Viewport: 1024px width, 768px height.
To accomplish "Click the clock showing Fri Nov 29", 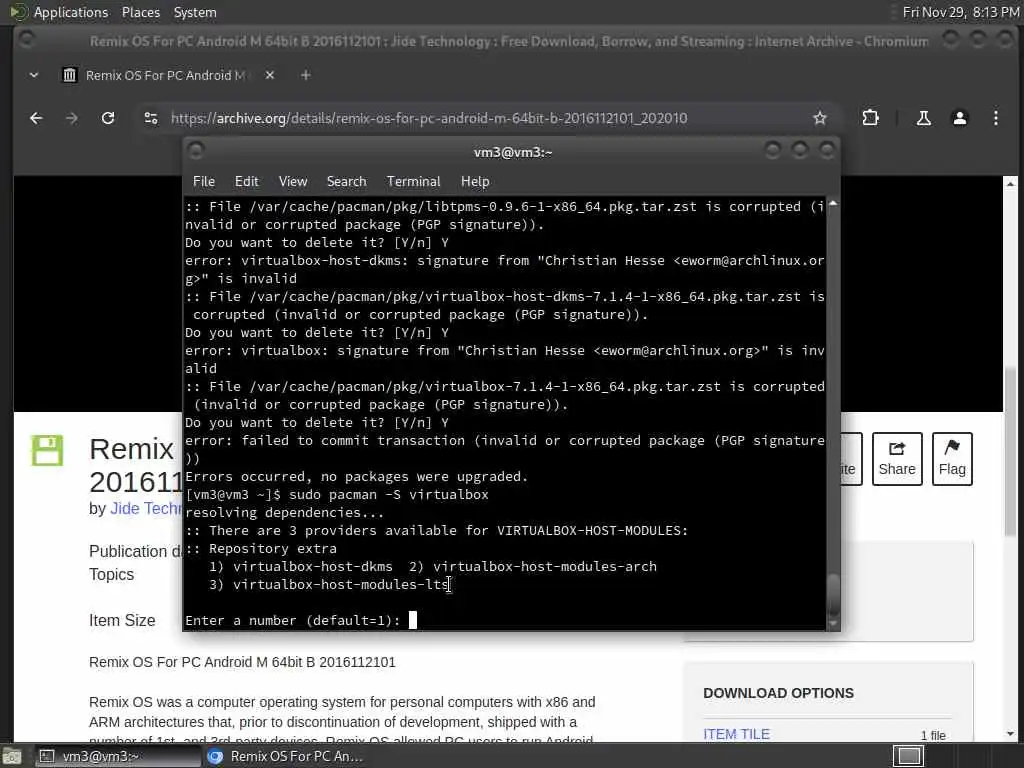I will pos(960,12).
